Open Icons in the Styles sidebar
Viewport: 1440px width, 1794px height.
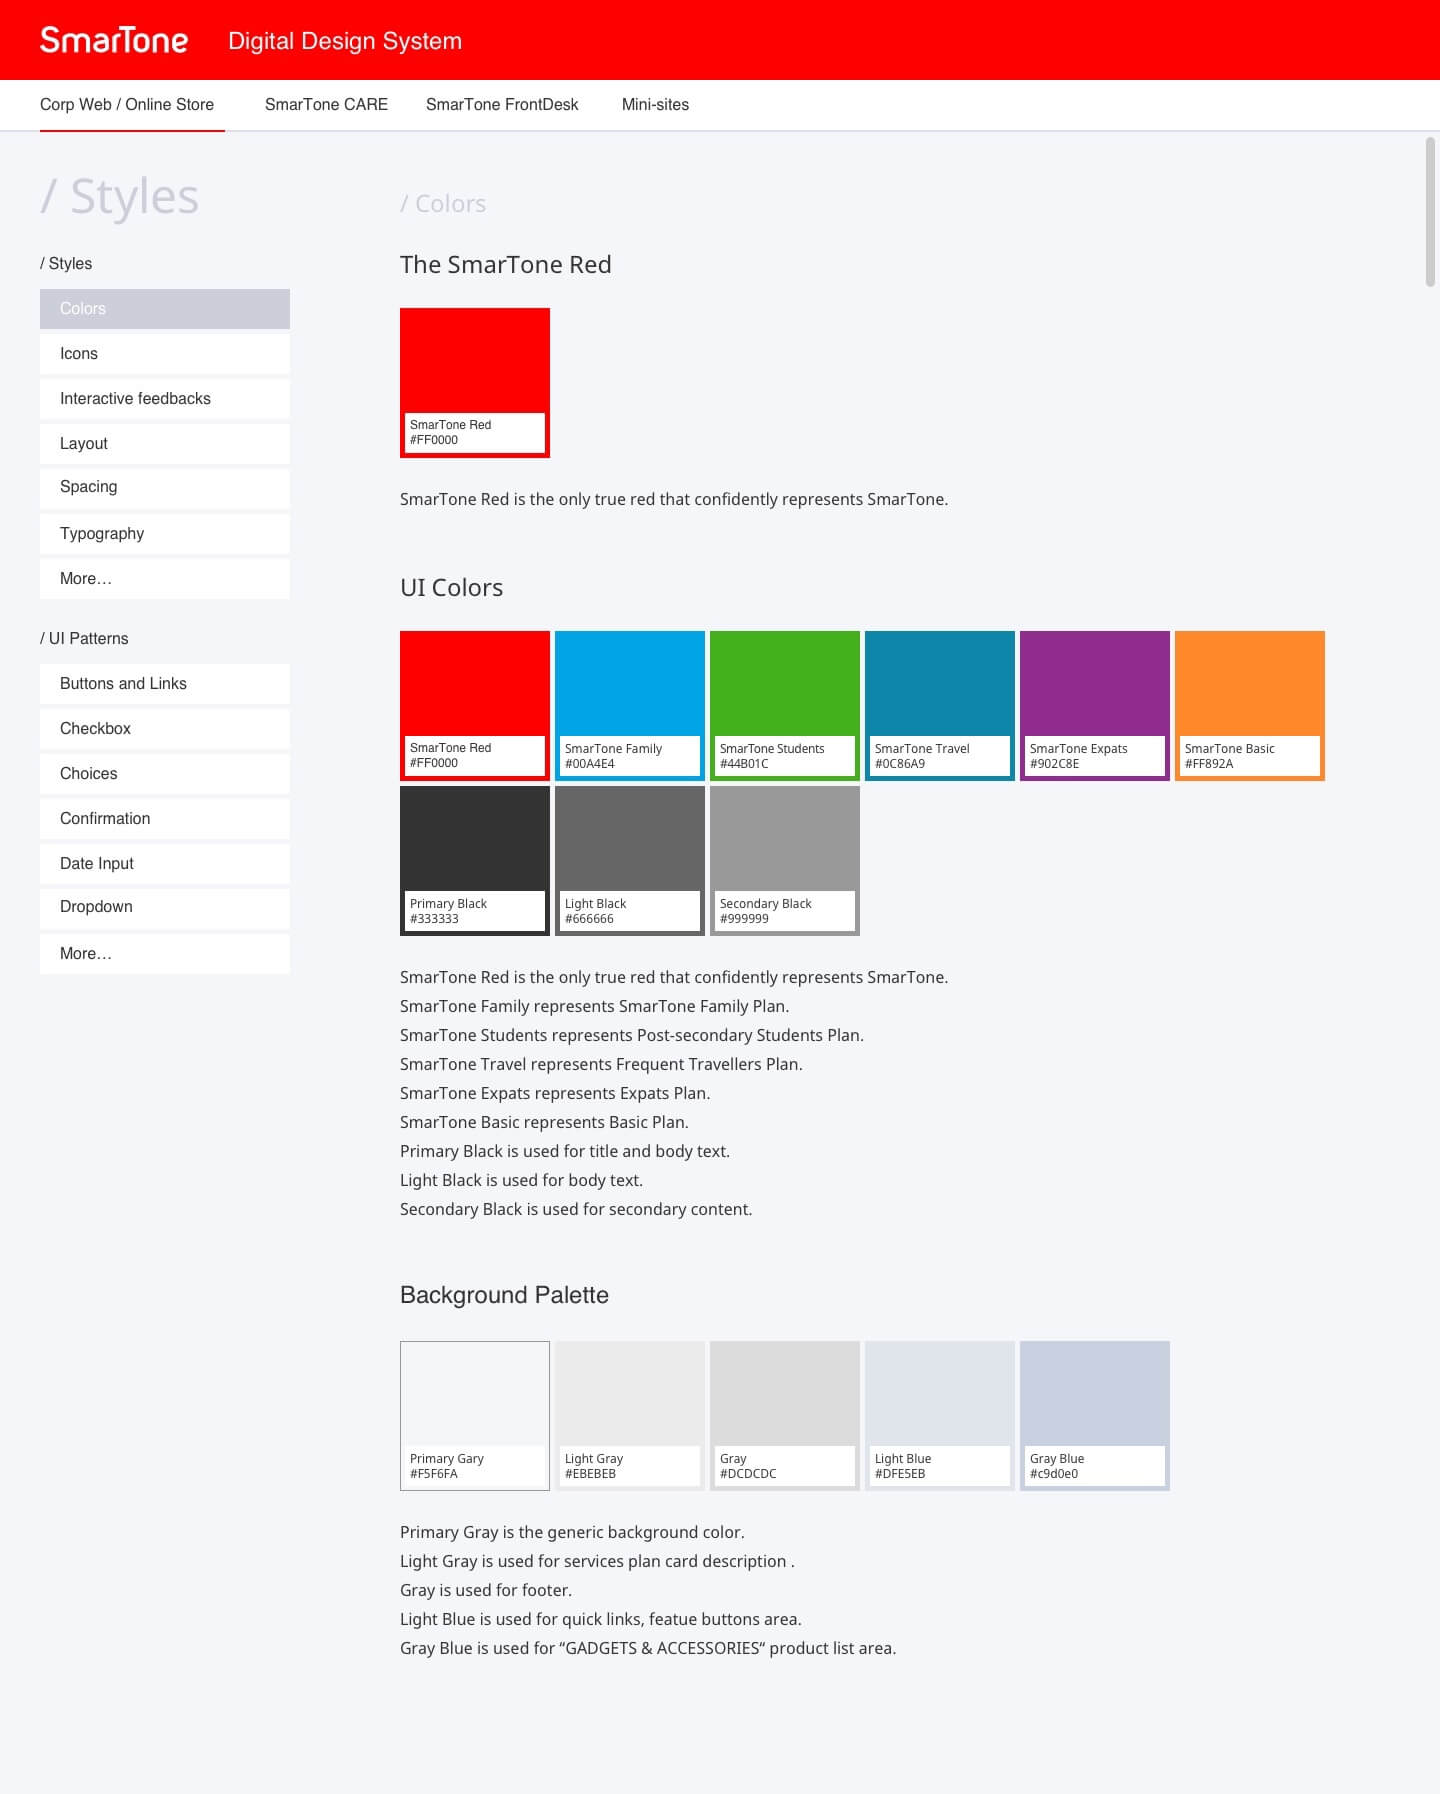(165, 354)
